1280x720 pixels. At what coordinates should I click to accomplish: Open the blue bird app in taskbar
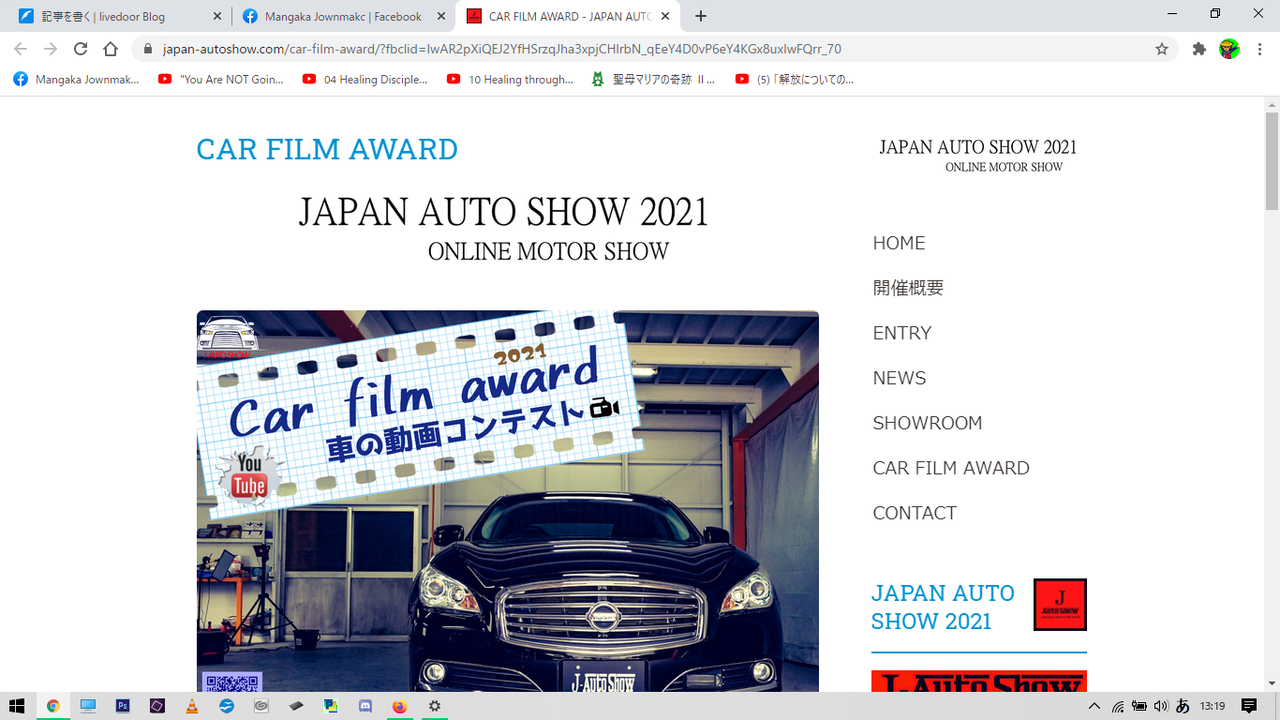[x=227, y=706]
